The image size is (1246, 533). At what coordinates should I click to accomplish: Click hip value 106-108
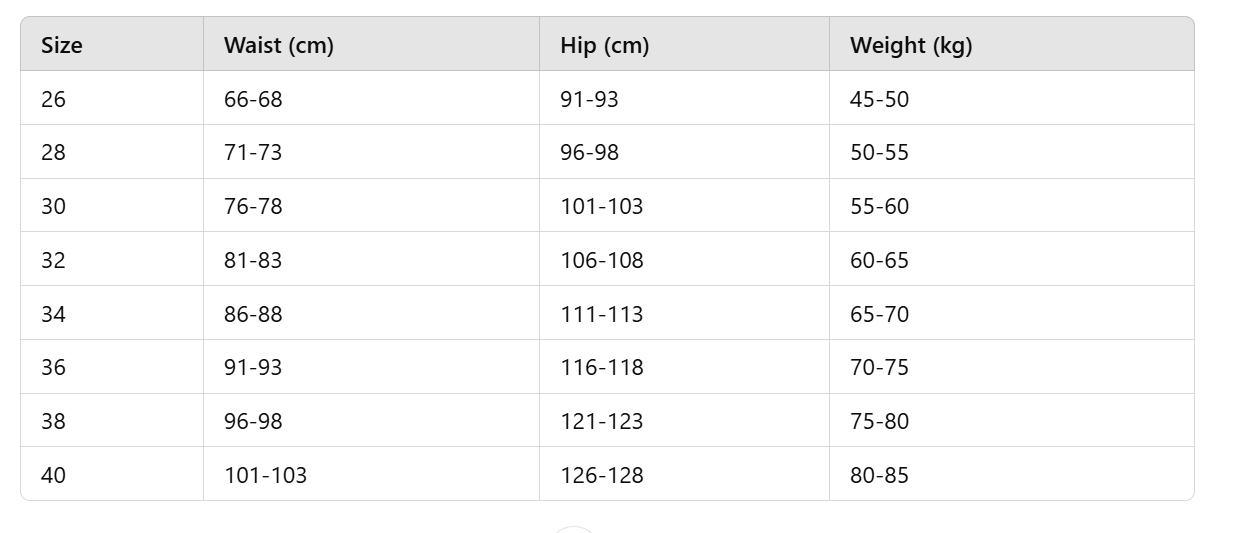click(602, 260)
